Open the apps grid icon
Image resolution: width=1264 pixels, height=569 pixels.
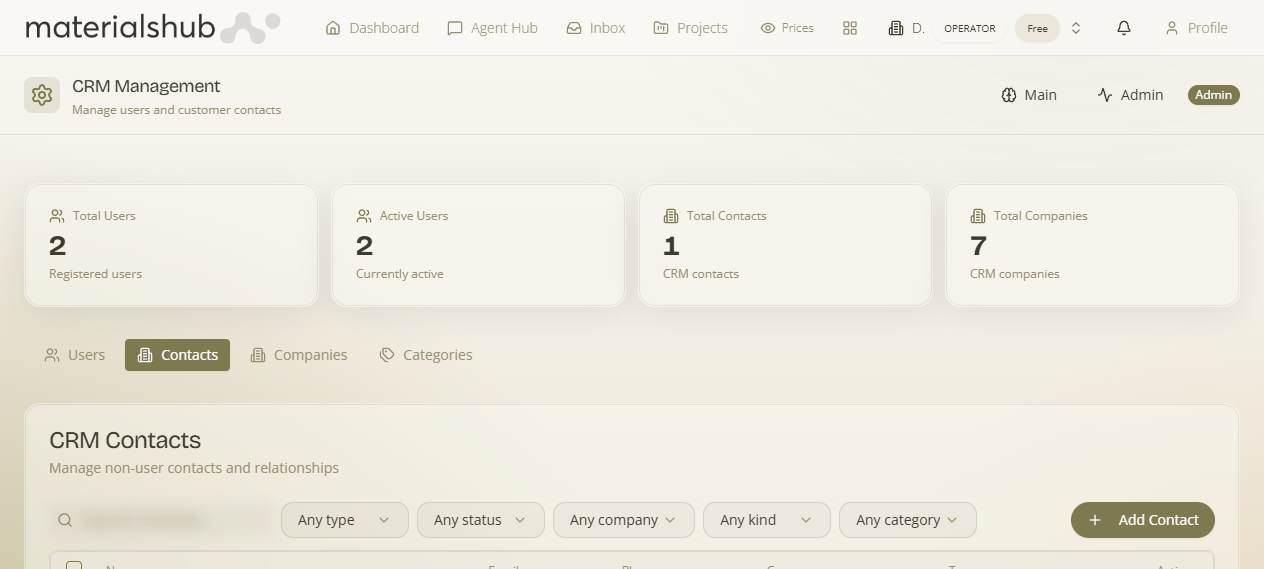pos(850,28)
